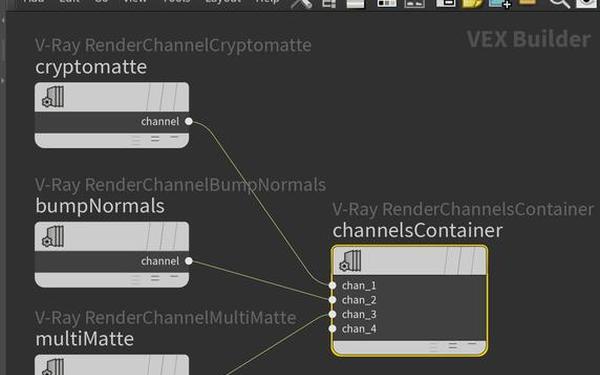This screenshot has width=600, height=375.
Task: Select the multiMatte node icon
Action: click(53, 367)
